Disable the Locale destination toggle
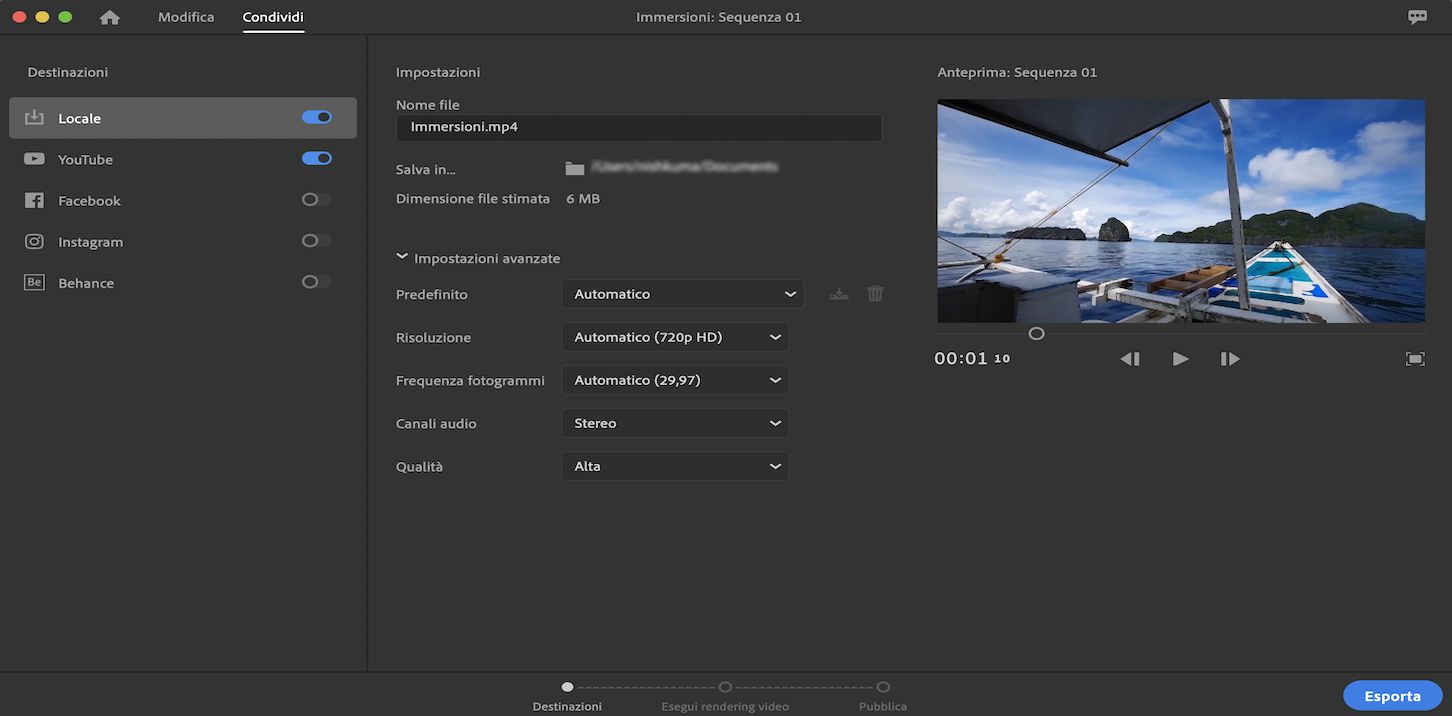Image resolution: width=1452 pixels, height=716 pixels. pos(317,117)
